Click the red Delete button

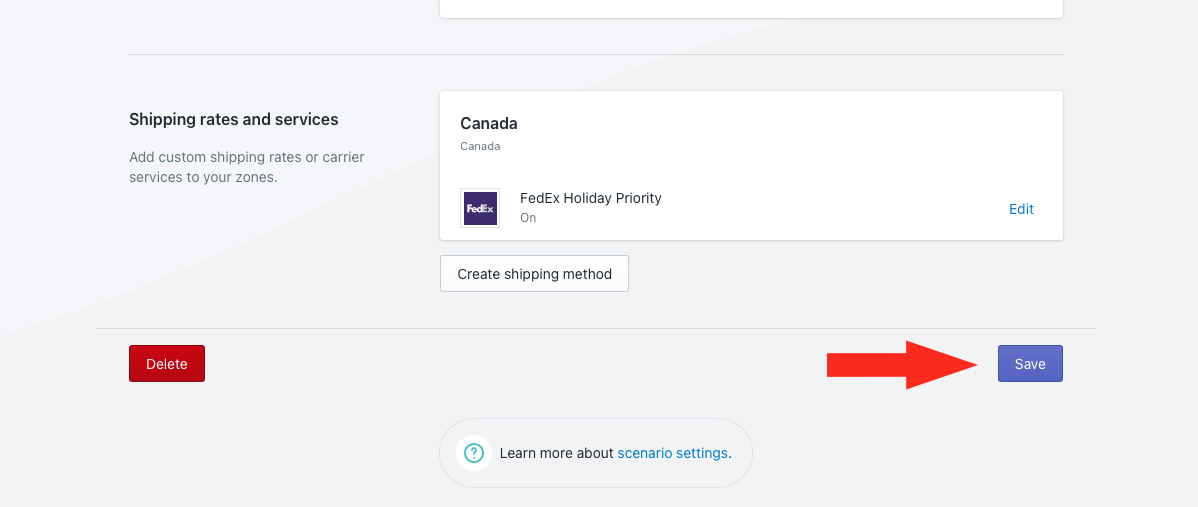click(x=167, y=364)
